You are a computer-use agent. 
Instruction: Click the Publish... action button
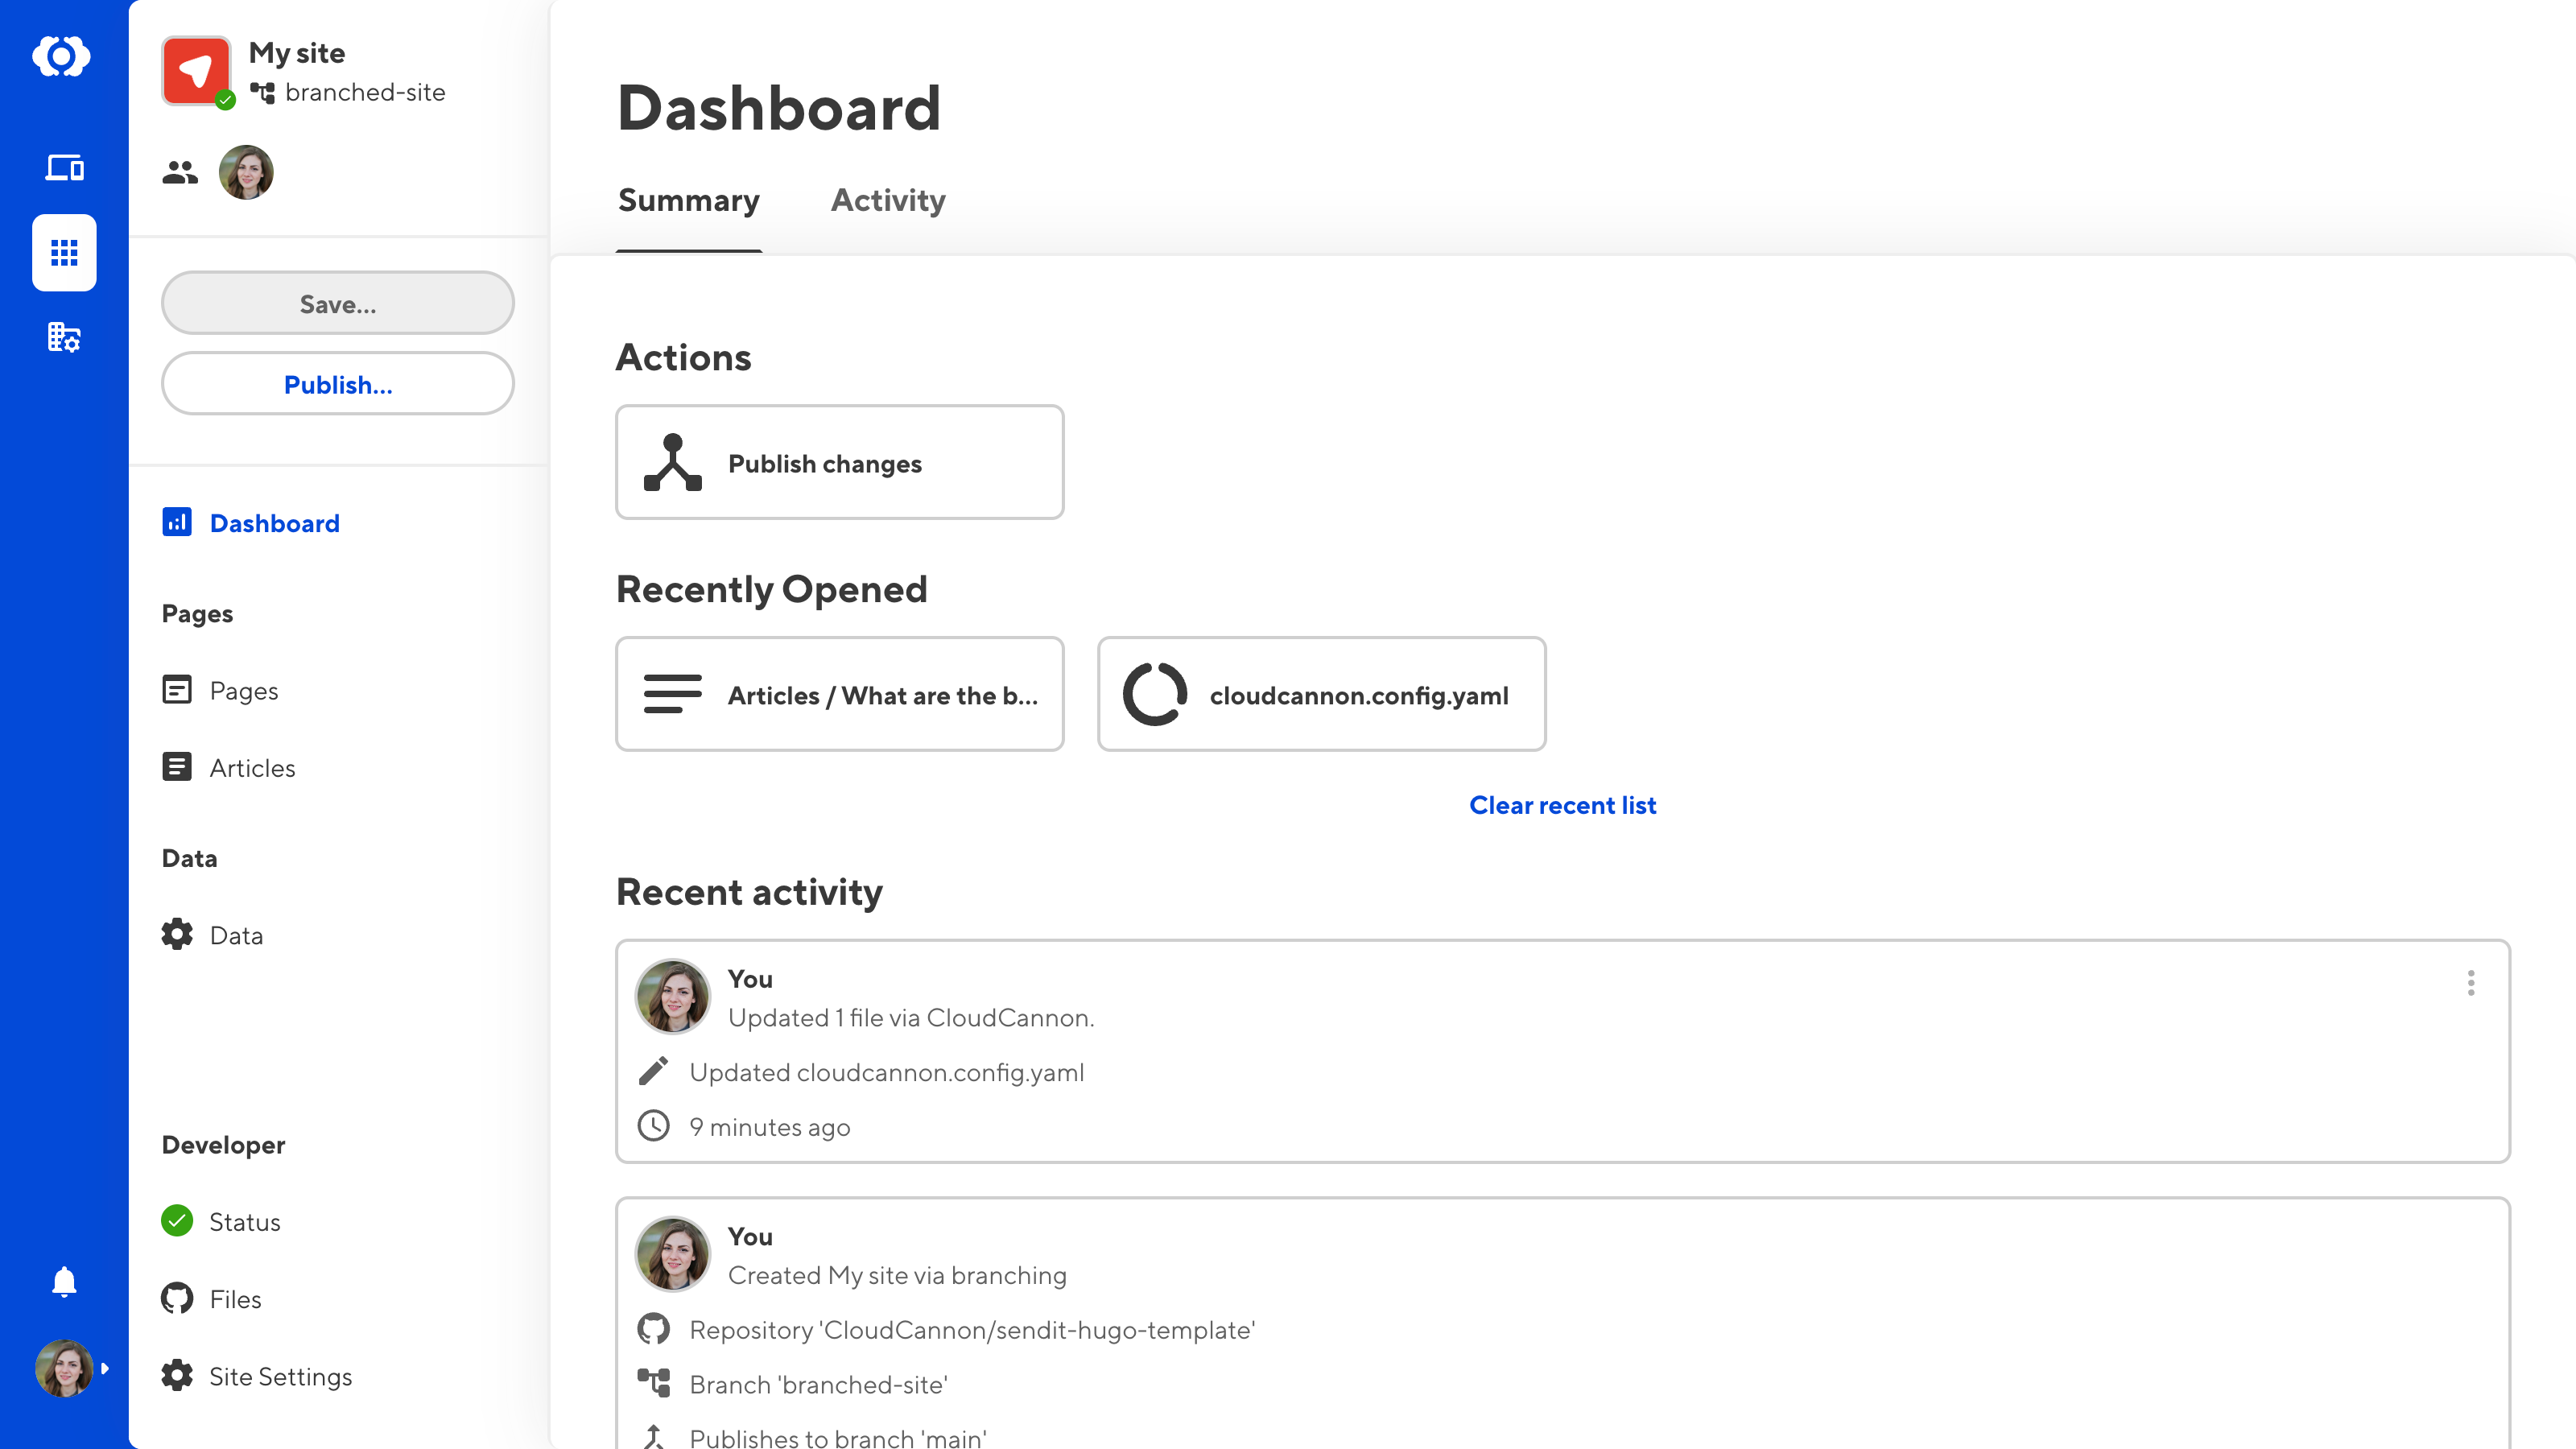(x=338, y=384)
